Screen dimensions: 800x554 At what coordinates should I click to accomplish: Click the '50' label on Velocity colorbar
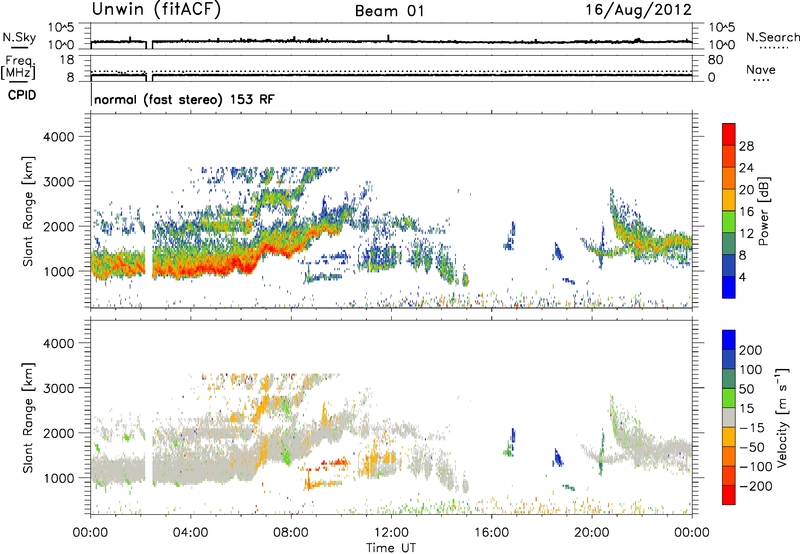click(746, 389)
